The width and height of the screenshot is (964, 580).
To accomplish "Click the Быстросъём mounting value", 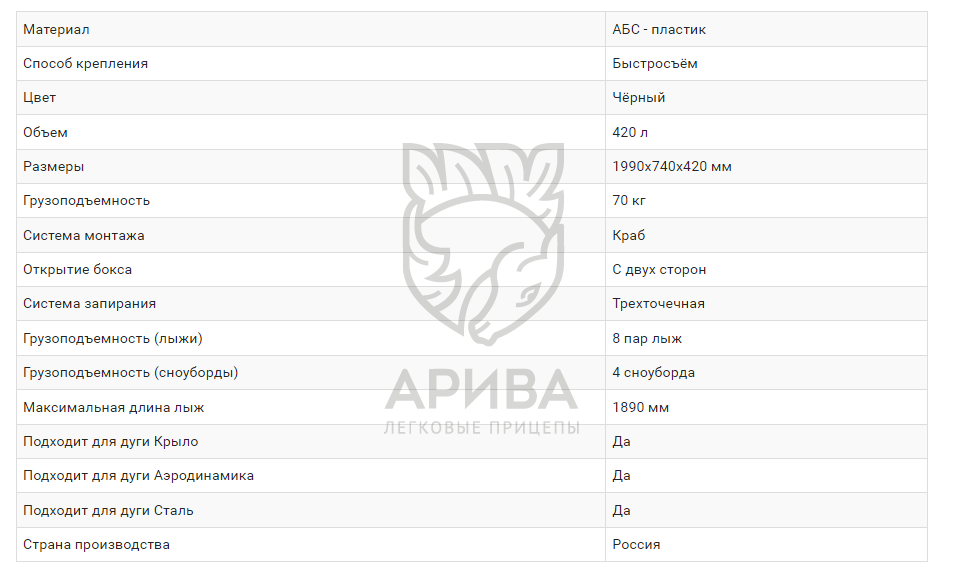I will [x=655, y=64].
